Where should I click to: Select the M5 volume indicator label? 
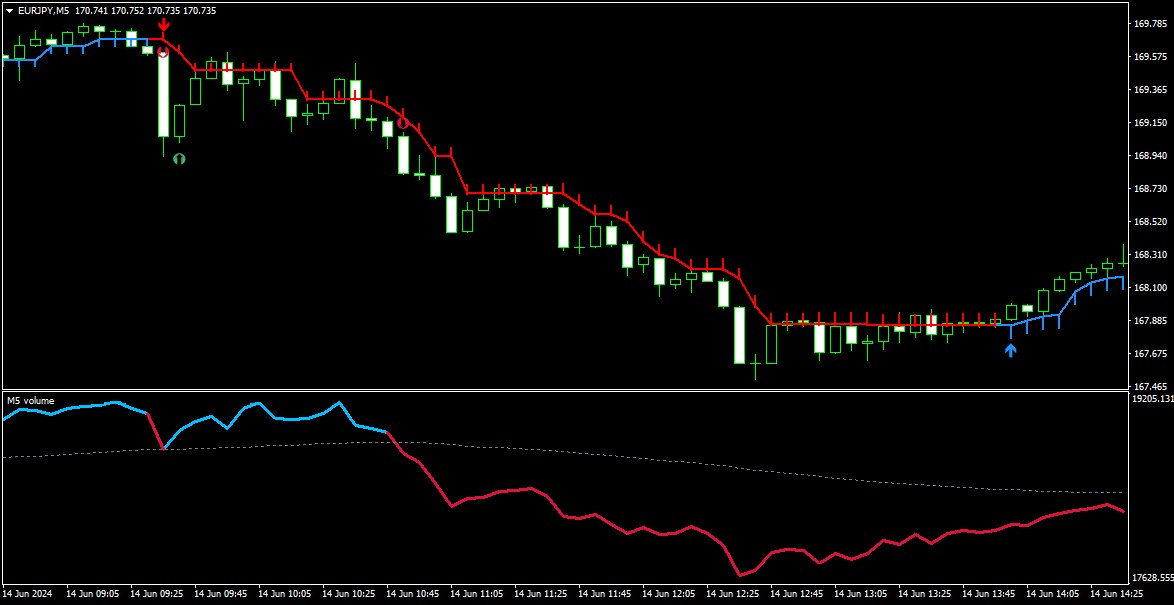coord(31,401)
